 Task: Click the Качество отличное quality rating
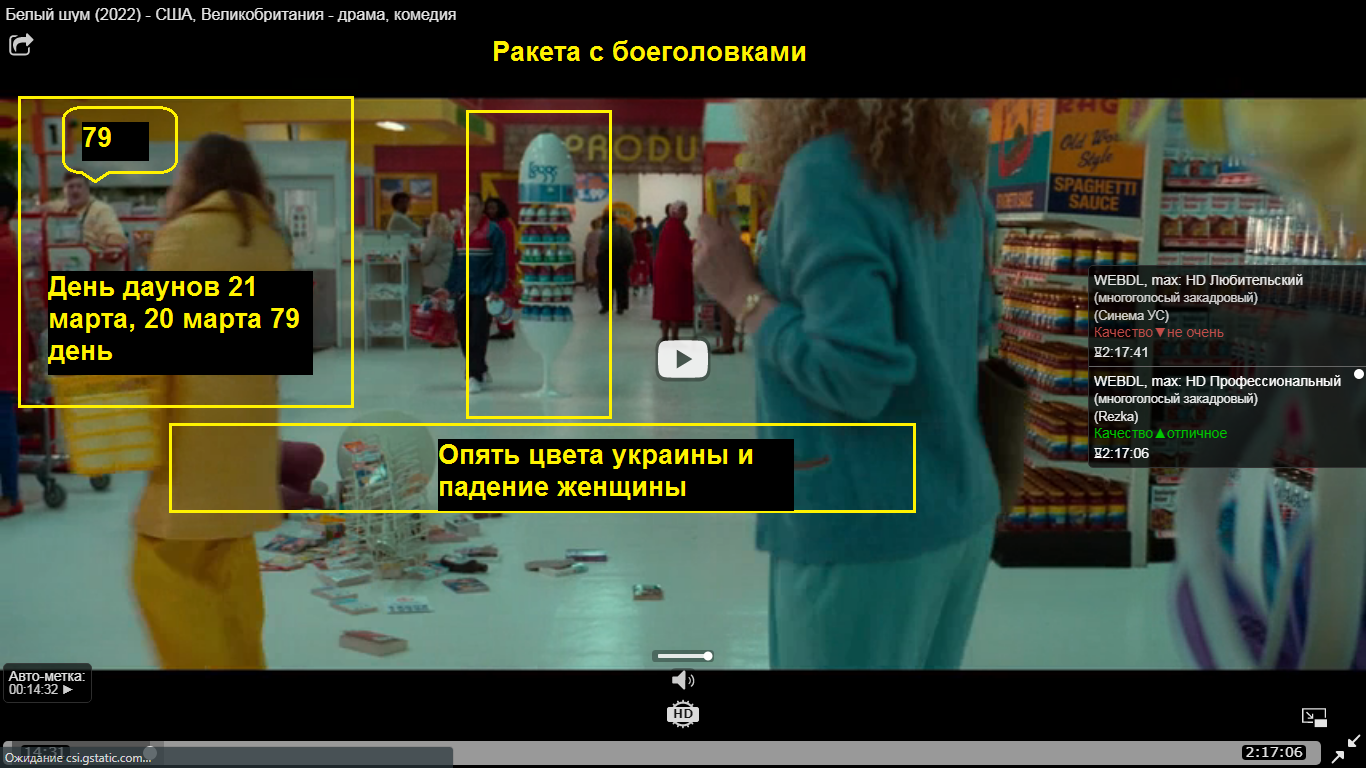click(x=1160, y=433)
